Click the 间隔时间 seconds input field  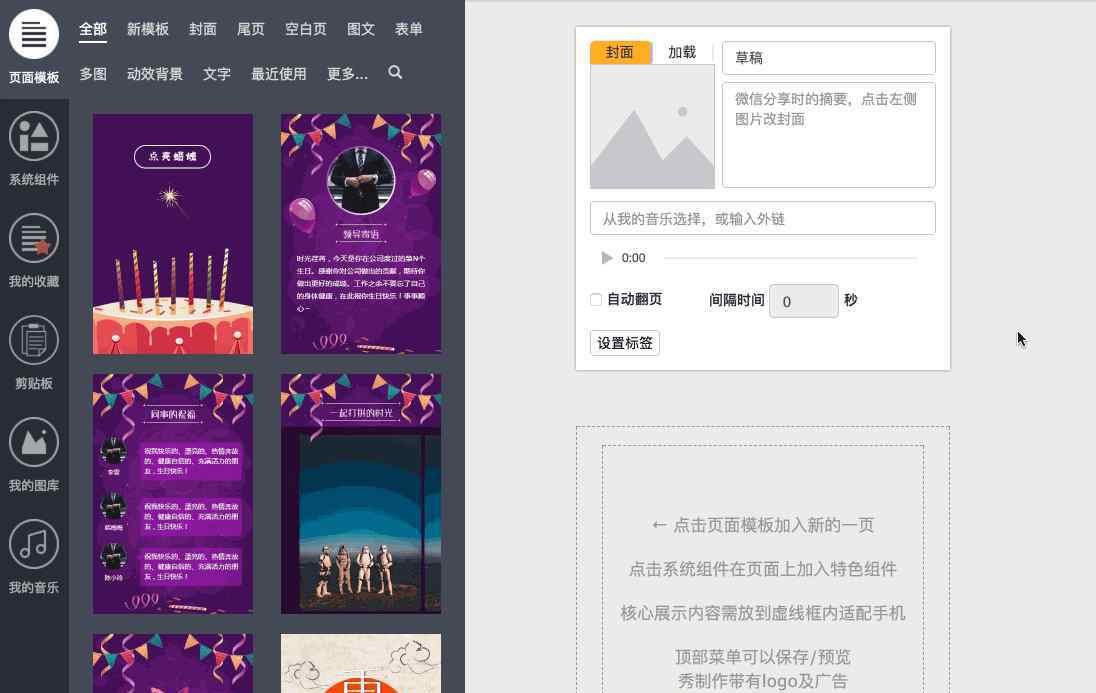[x=804, y=301]
